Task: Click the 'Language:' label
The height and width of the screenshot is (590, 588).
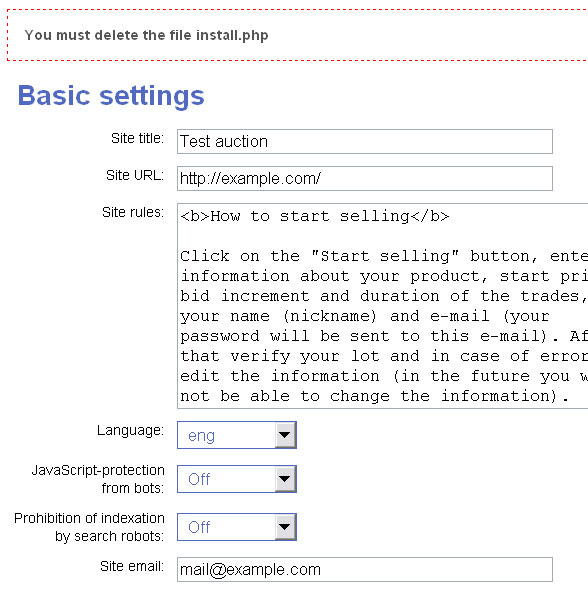Action: [130, 430]
